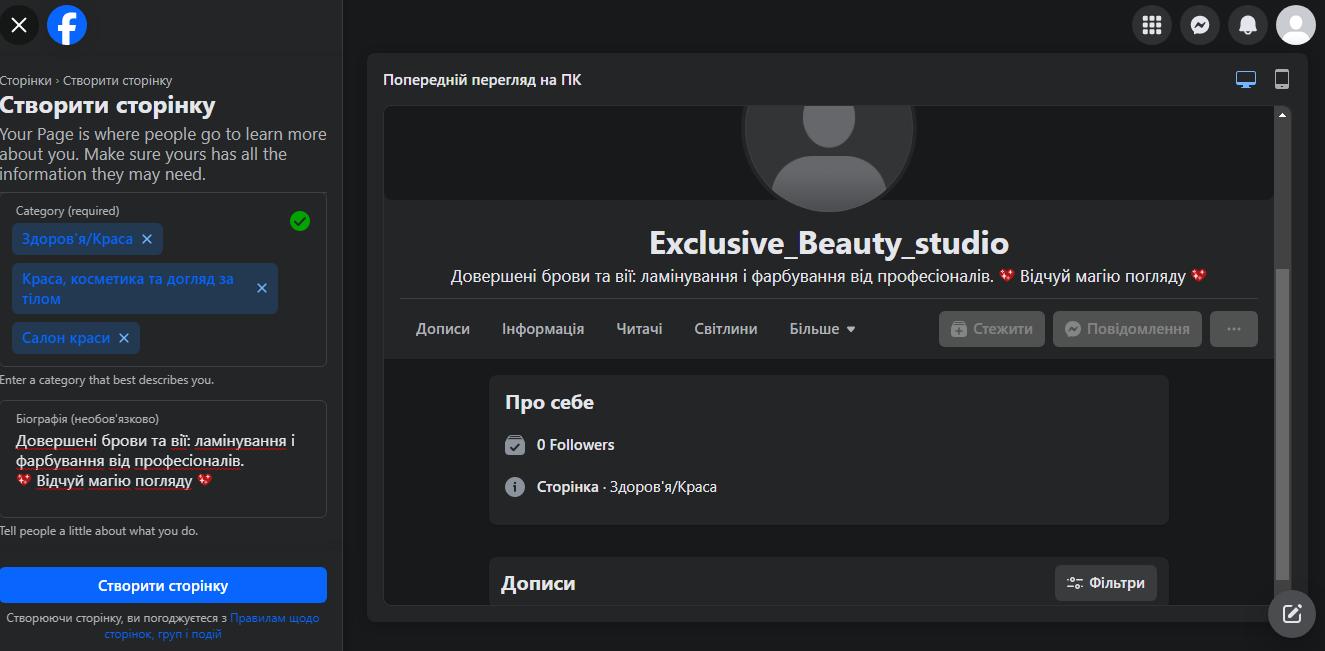Switch to the Світлини tab

(x=726, y=329)
